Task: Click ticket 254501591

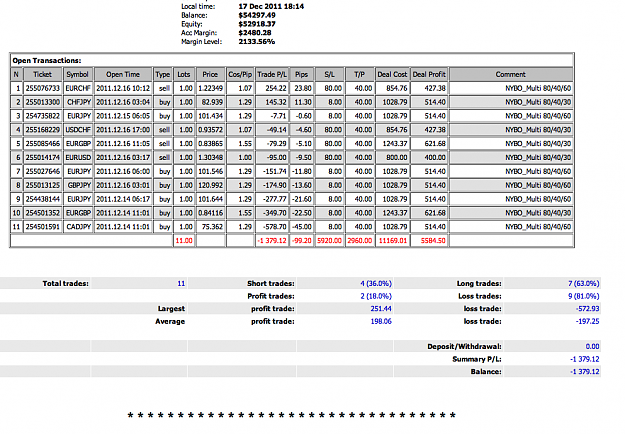Action: click(x=43, y=227)
